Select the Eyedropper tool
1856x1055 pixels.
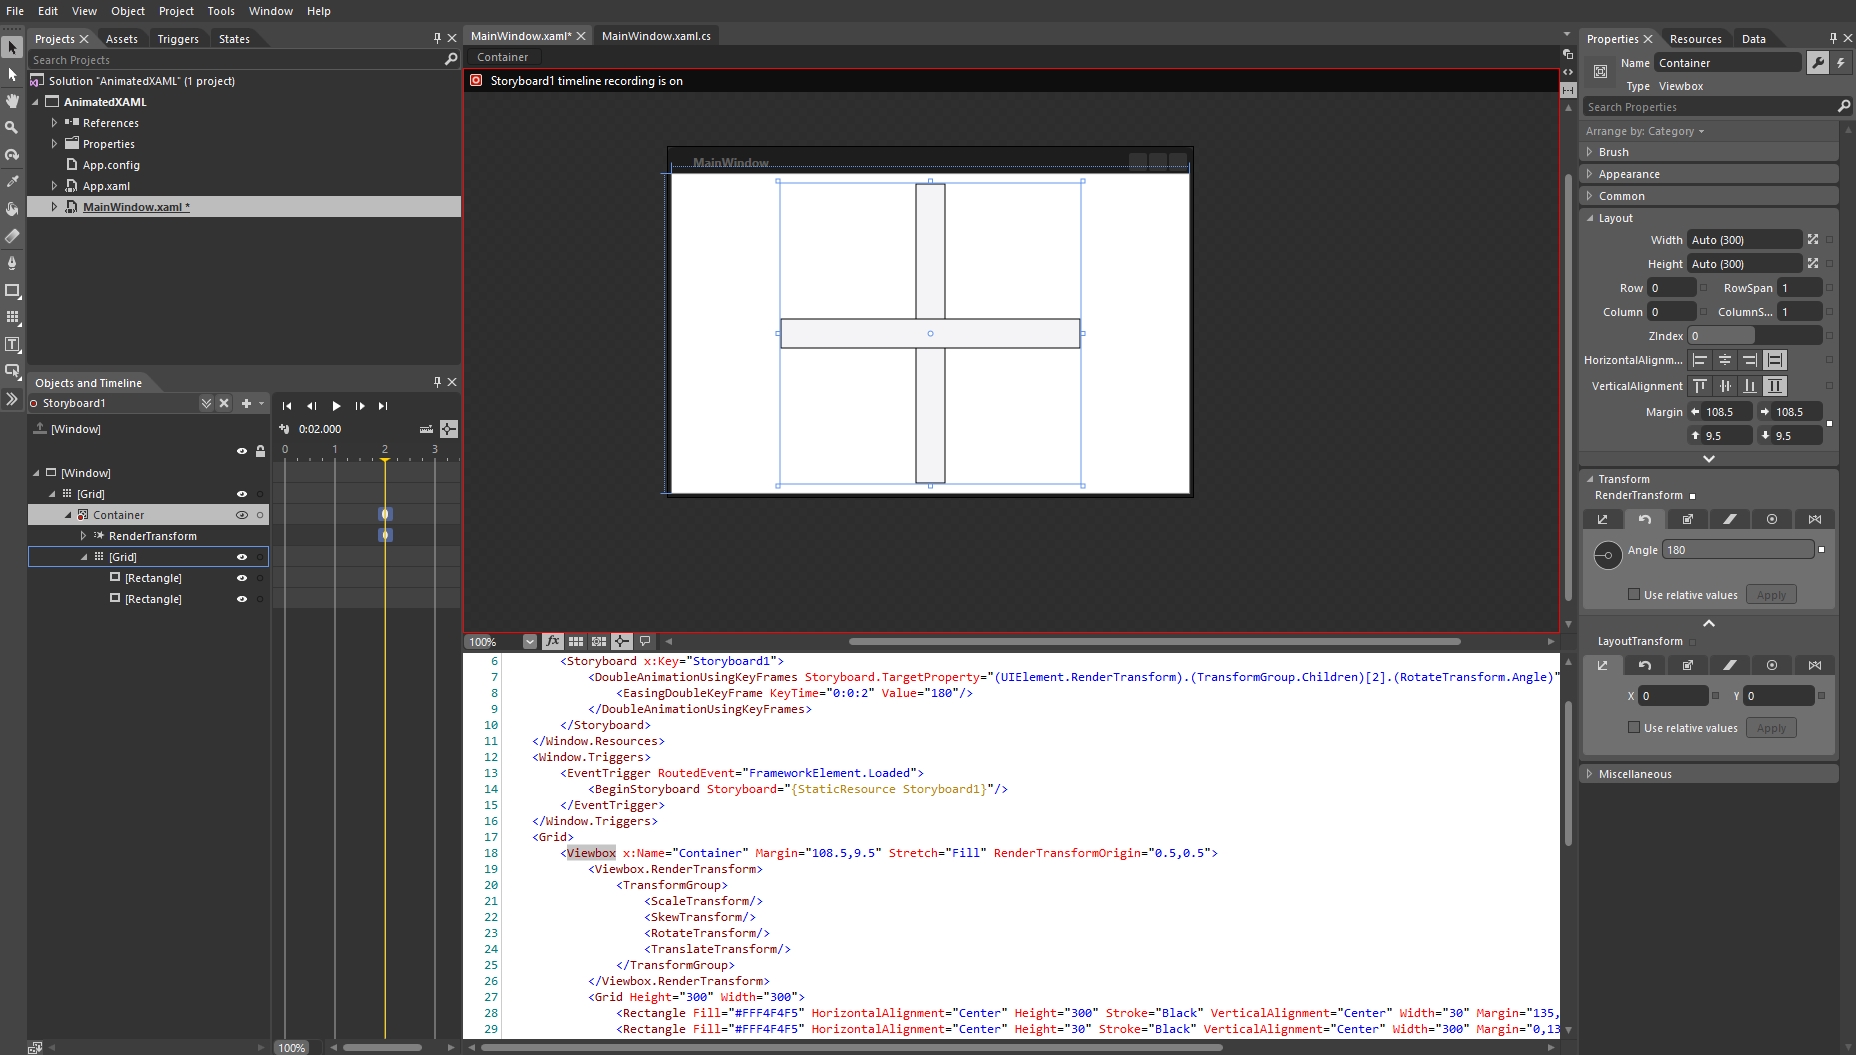click(x=12, y=181)
